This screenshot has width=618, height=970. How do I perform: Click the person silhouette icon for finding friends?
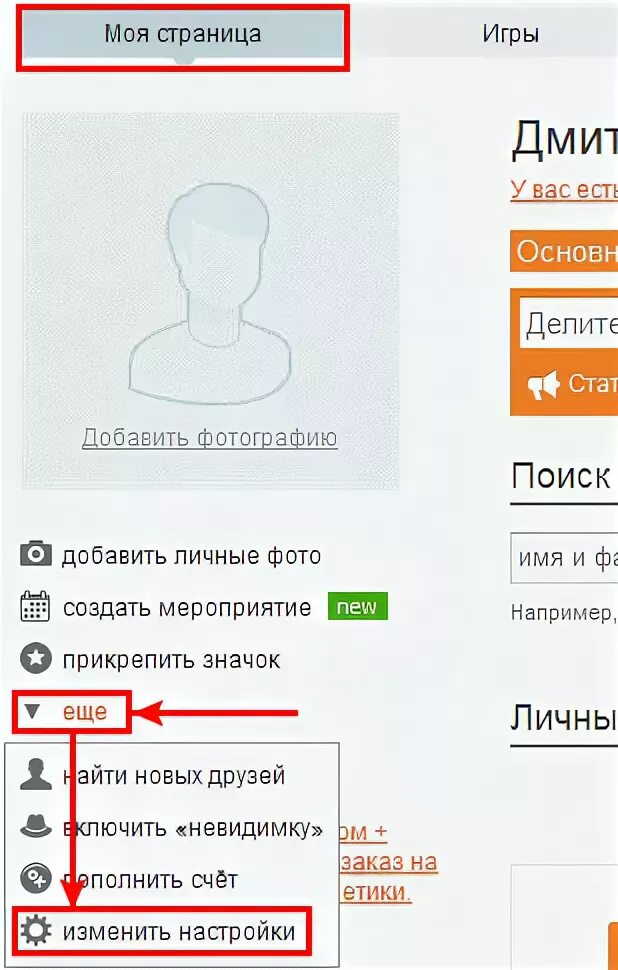pos(35,774)
